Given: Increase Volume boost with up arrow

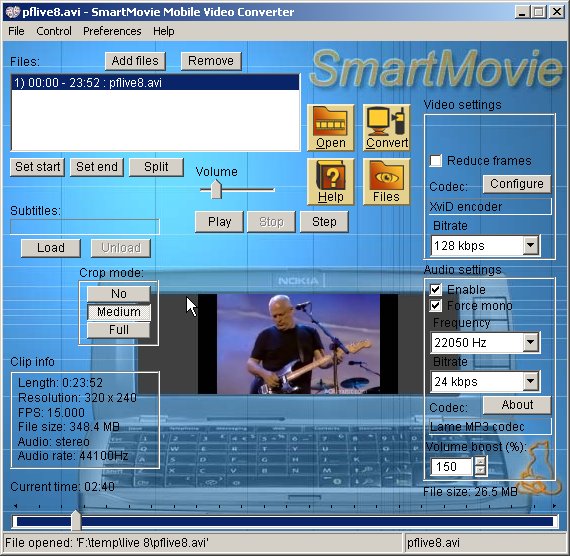Looking at the screenshot, I should point(480,462).
